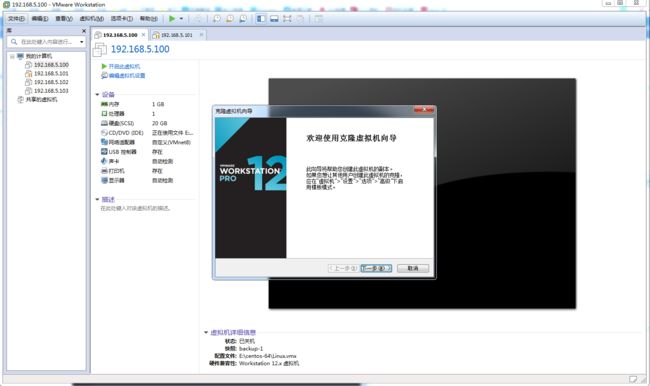Collapse the 虚拟机详细信息 section
This screenshot has width=650, height=386.
206,332
